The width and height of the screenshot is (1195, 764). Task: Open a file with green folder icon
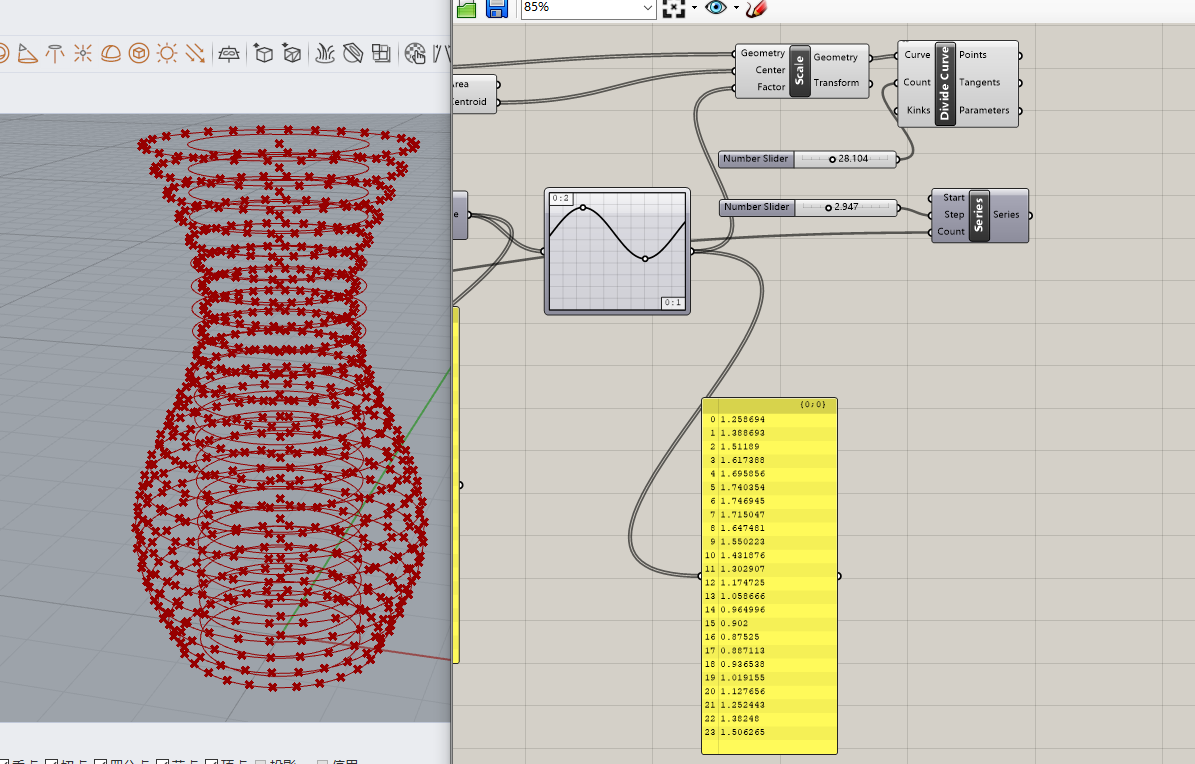click(x=466, y=8)
